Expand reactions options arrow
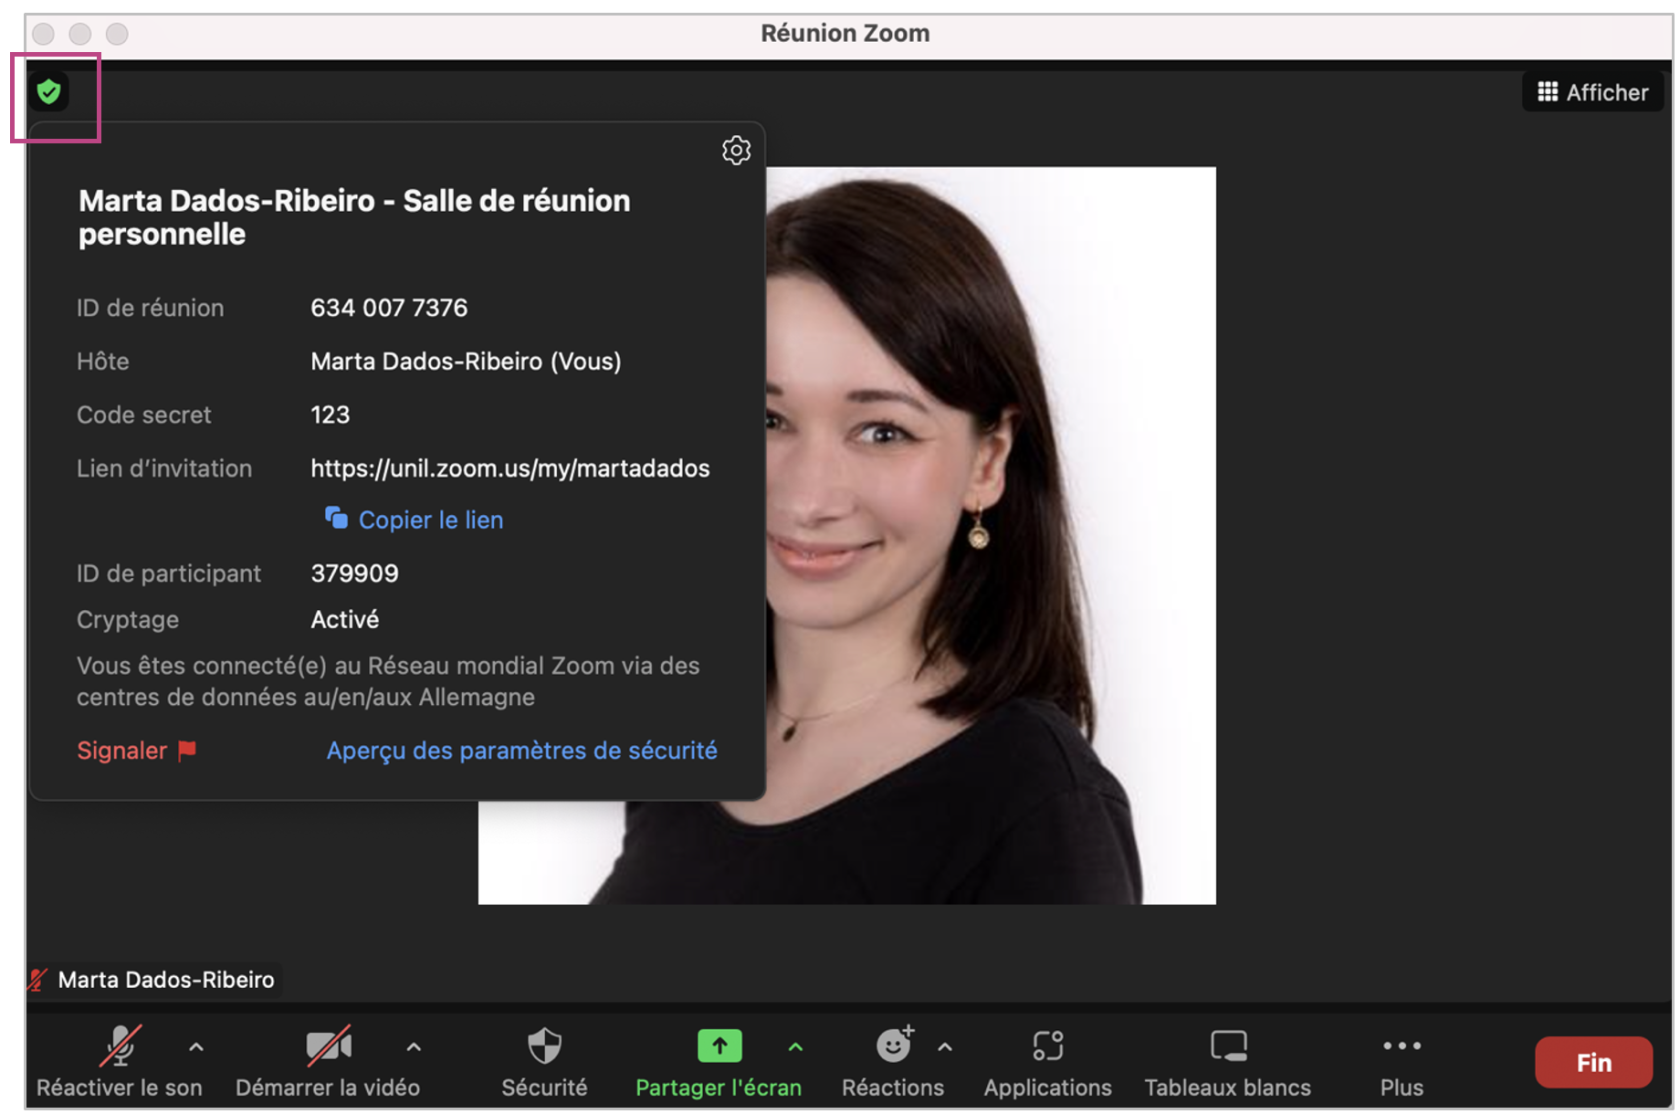Screen dimensions: 1680x1114 pos(945,1047)
